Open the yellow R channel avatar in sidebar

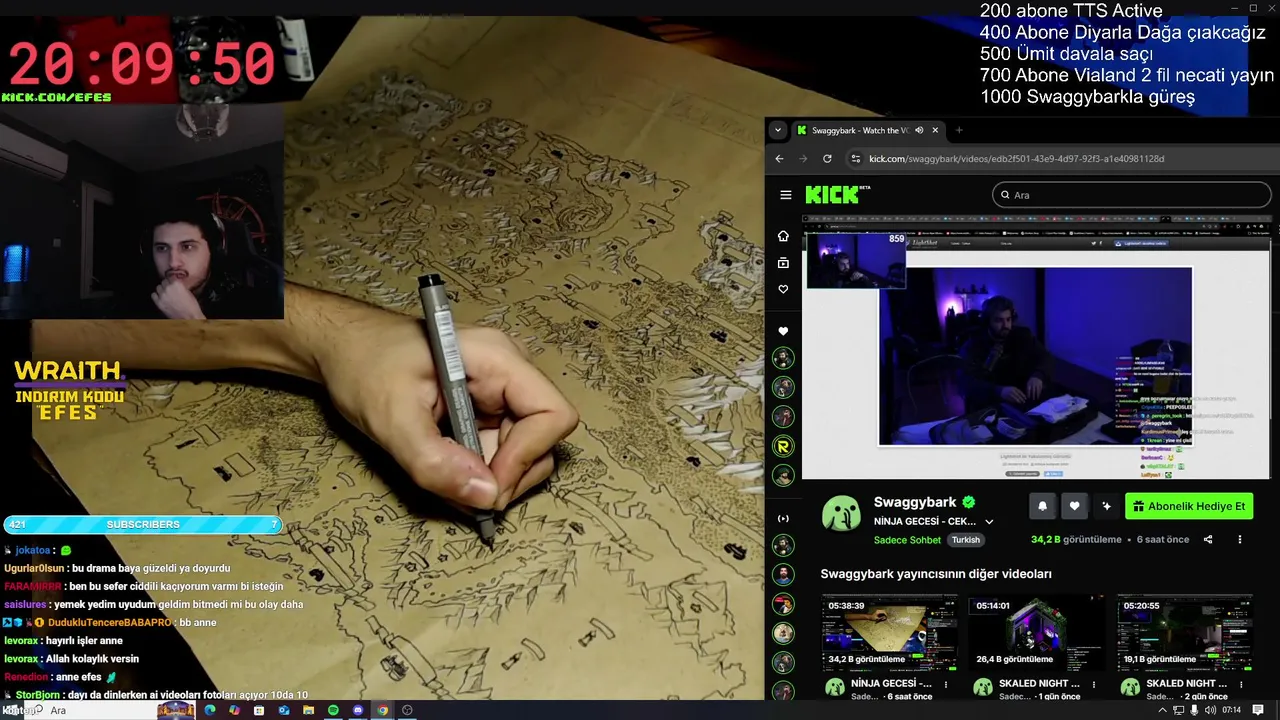click(783, 446)
